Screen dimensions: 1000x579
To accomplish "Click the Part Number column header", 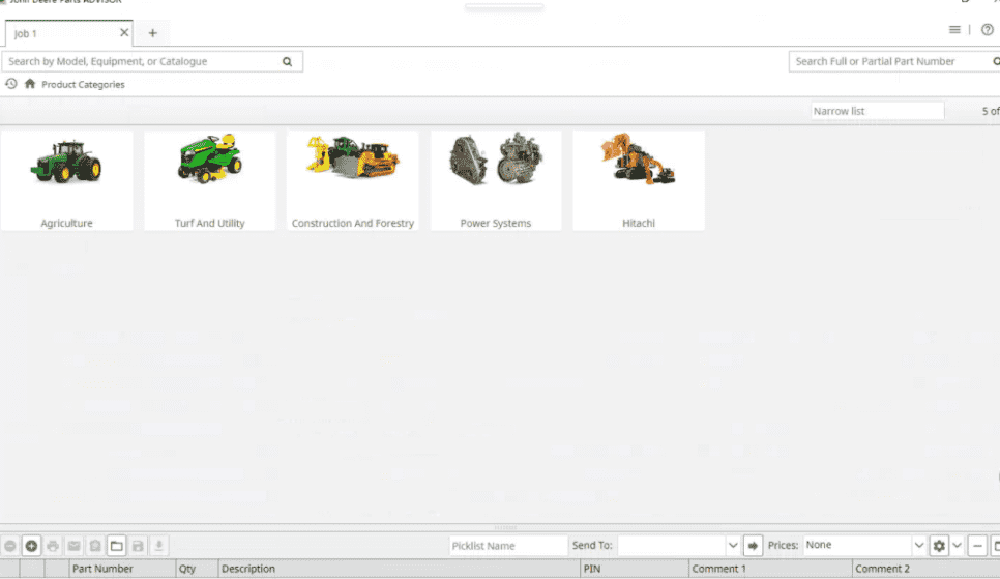I will [x=122, y=569].
